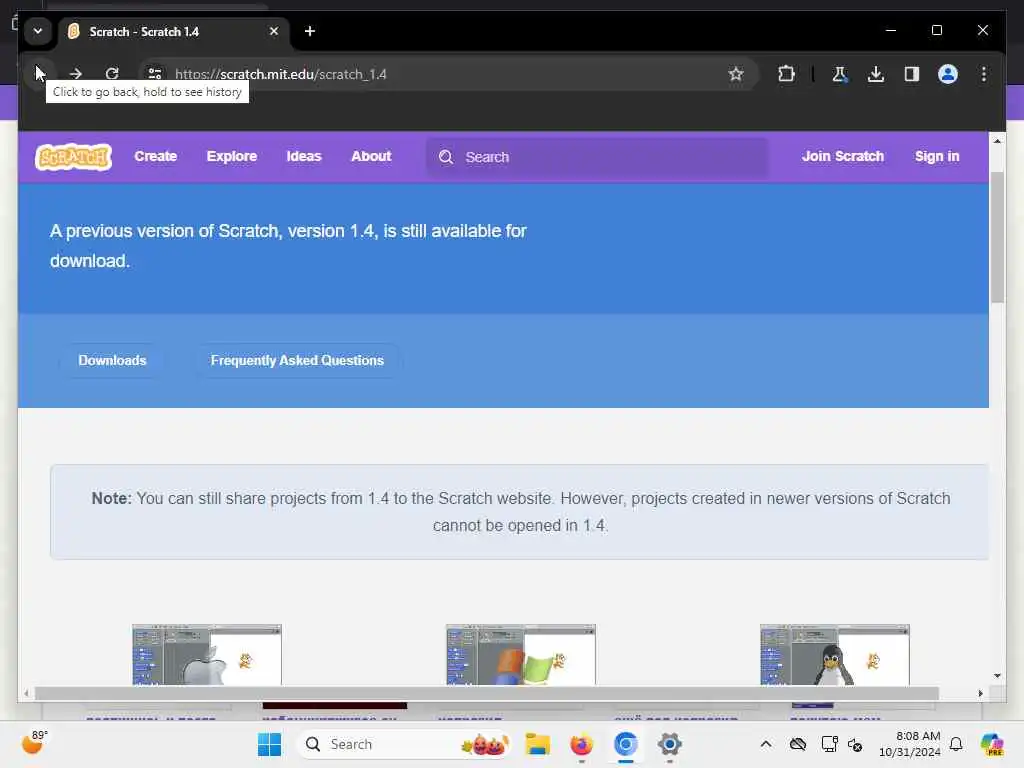Open the browser downloads icon
The image size is (1024, 768).
point(876,74)
